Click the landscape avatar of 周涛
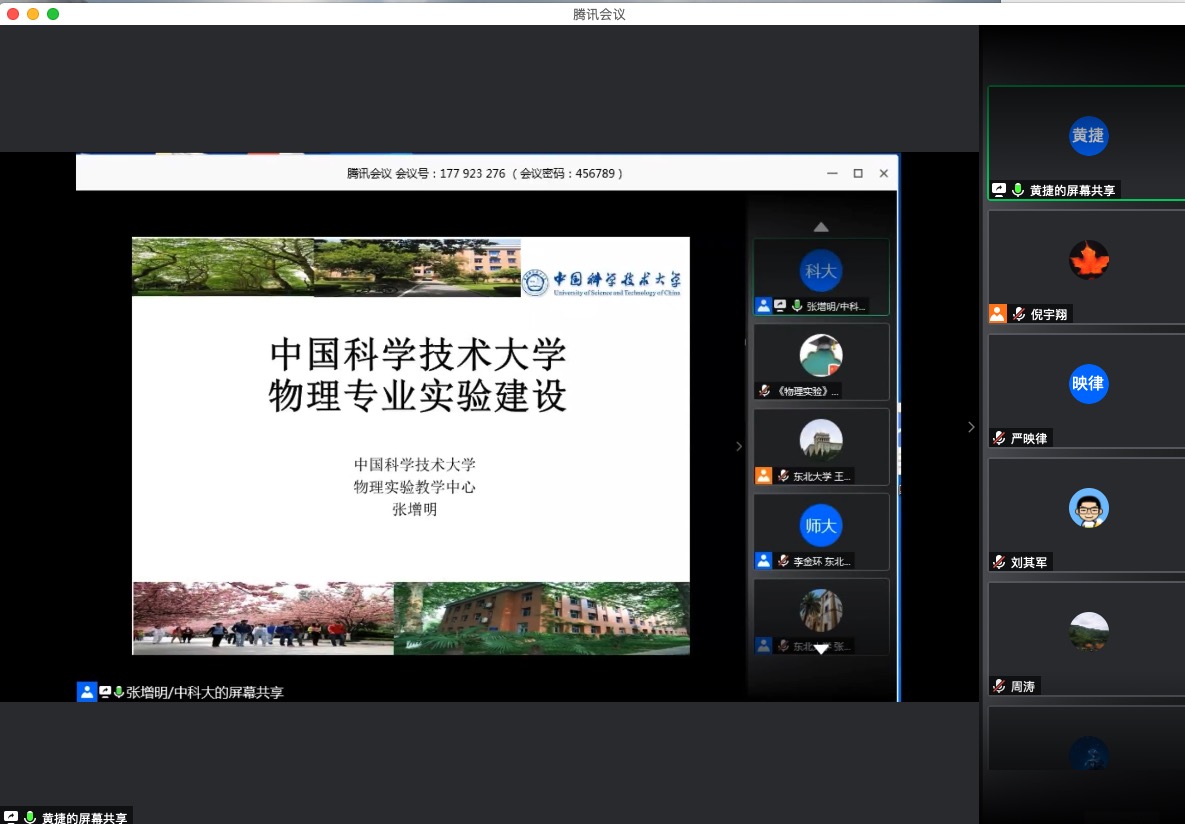 coord(1088,632)
